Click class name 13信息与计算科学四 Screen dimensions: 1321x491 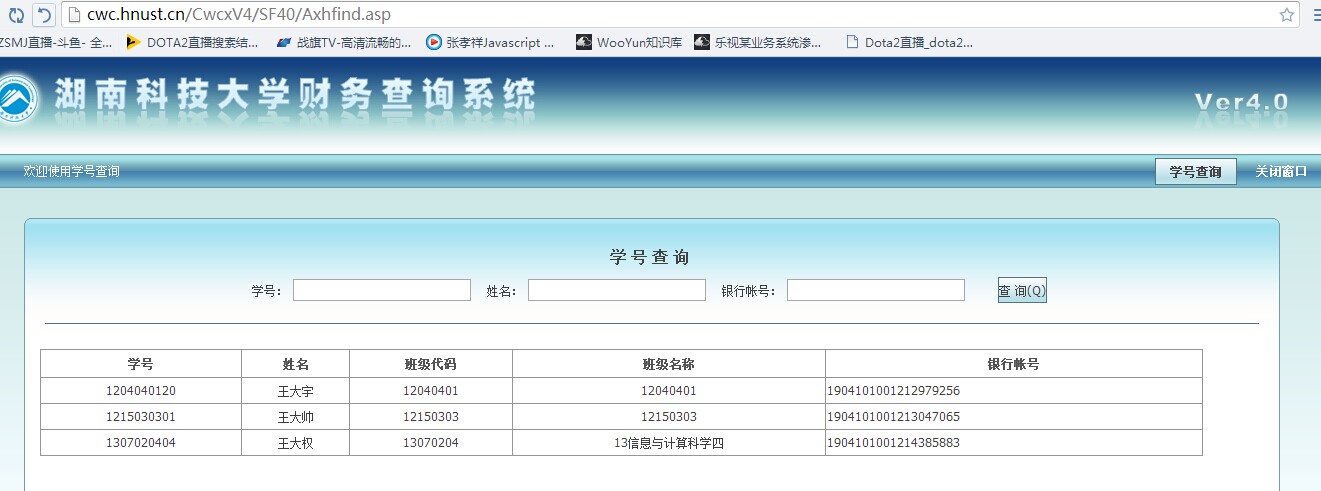pos(669,443)
